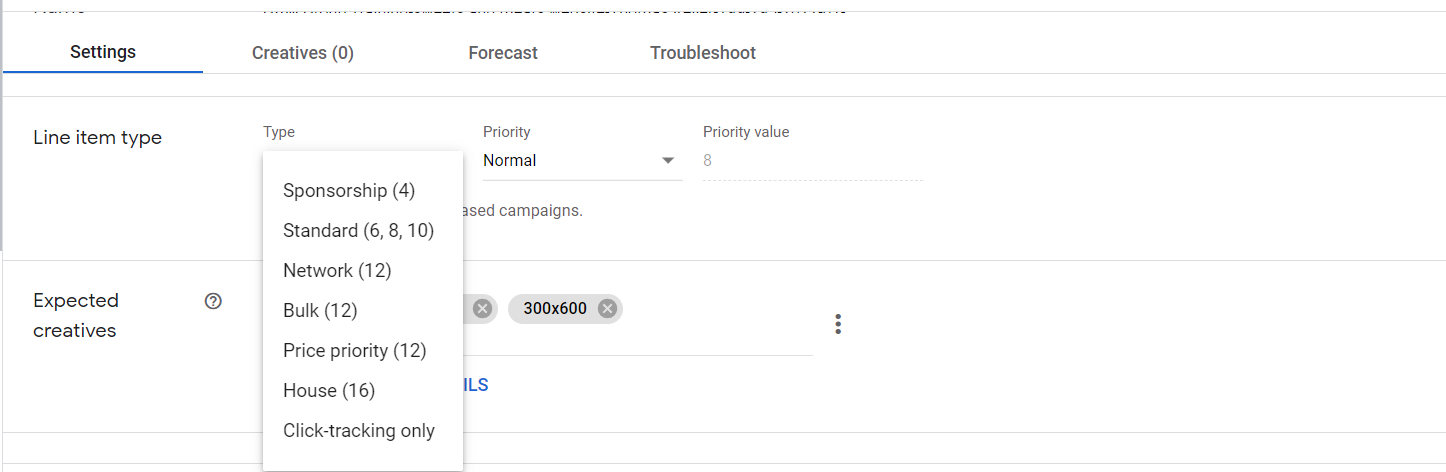
Task: Open the help icon beside Expected creatives
Action: click(213, 301)
